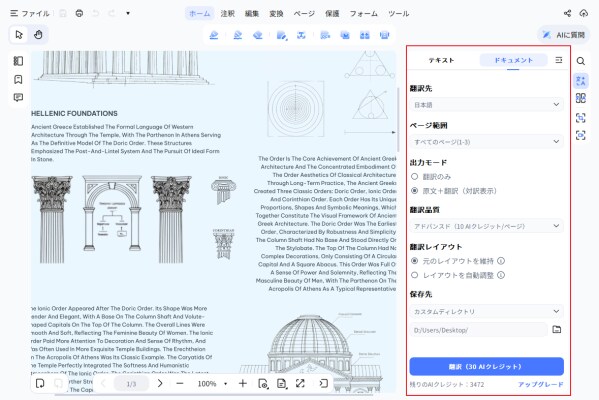The image size is (599, 400).
Task: Click the アップグレード link
Action: coord(541,384)
